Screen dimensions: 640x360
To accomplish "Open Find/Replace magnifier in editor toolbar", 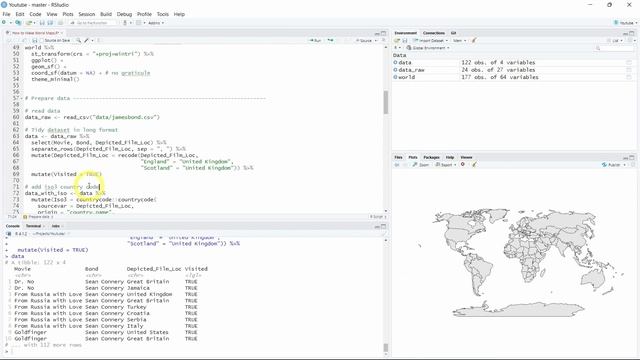I will [78, 40].
